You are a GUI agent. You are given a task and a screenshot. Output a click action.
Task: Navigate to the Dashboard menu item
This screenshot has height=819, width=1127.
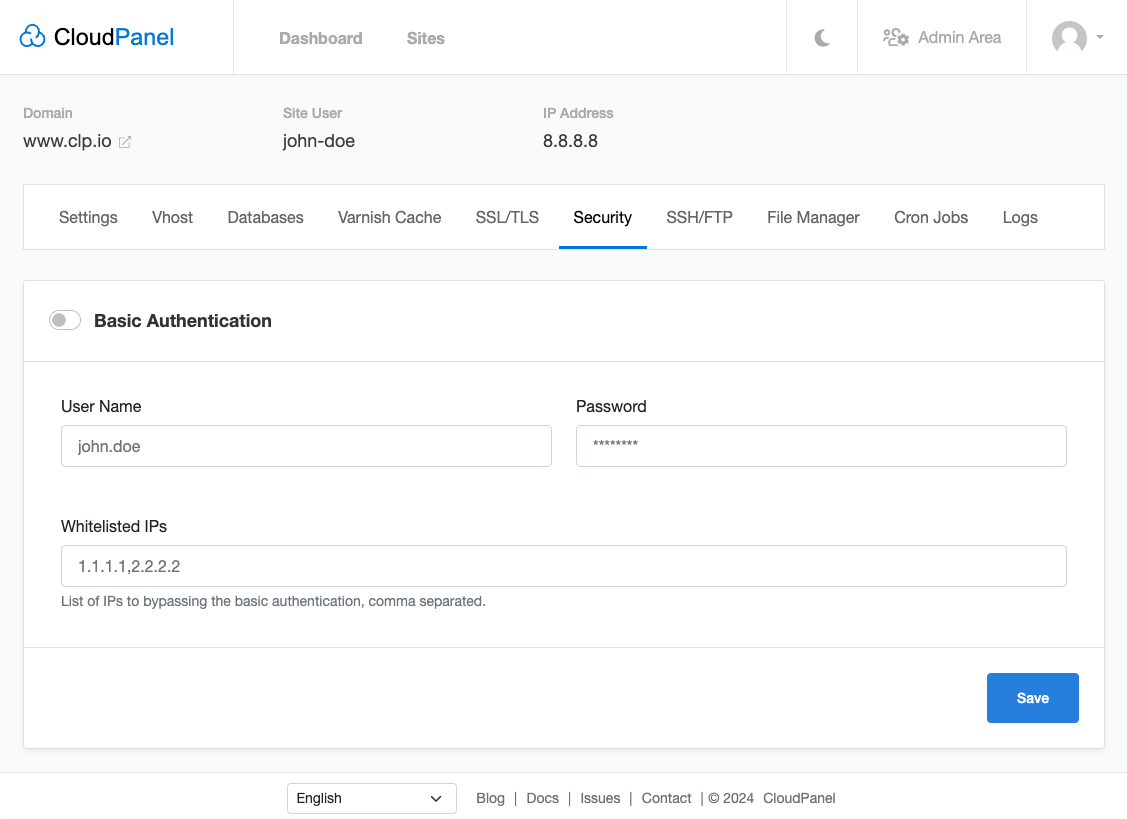(320, 38)
